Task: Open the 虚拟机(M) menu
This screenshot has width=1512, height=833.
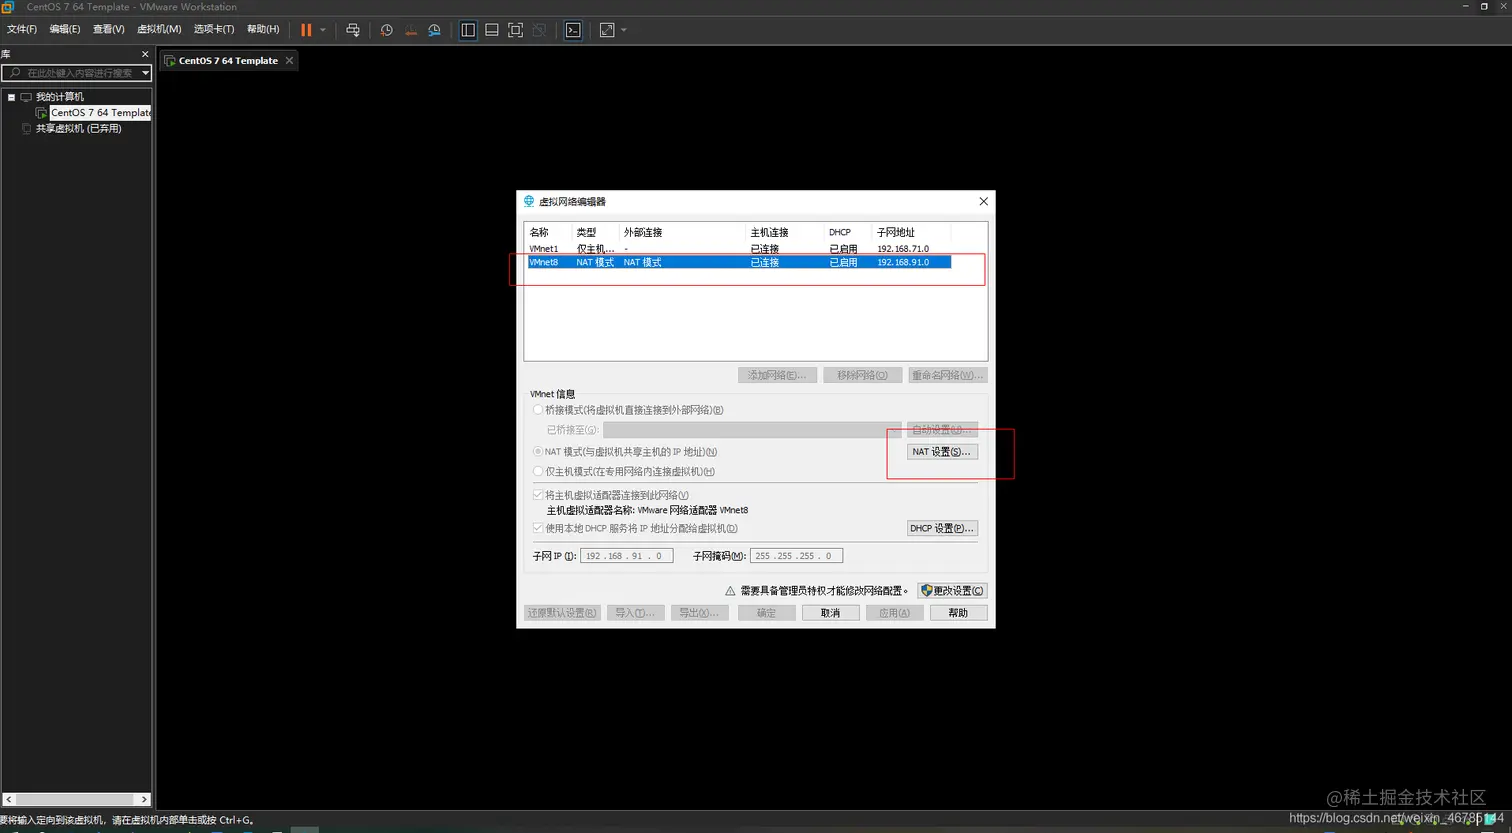Action: tap(159, 30)
